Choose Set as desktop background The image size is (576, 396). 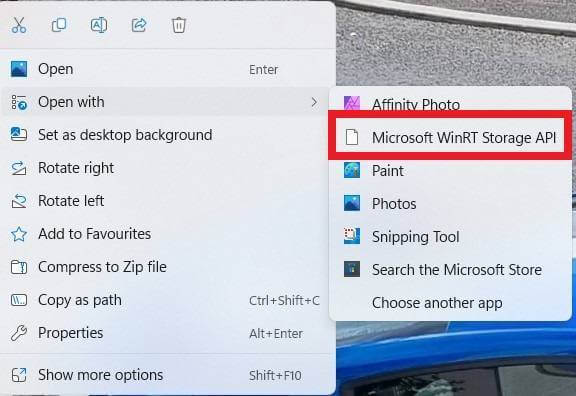[x=168, y=135]
